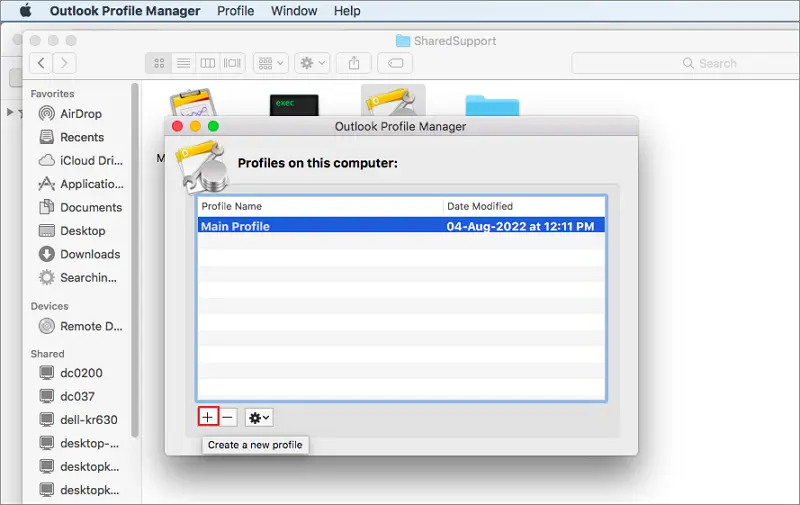The width and height of the screenshot is (800, 505).
Task: Click the plus button to create new profile
Action: 208,417
